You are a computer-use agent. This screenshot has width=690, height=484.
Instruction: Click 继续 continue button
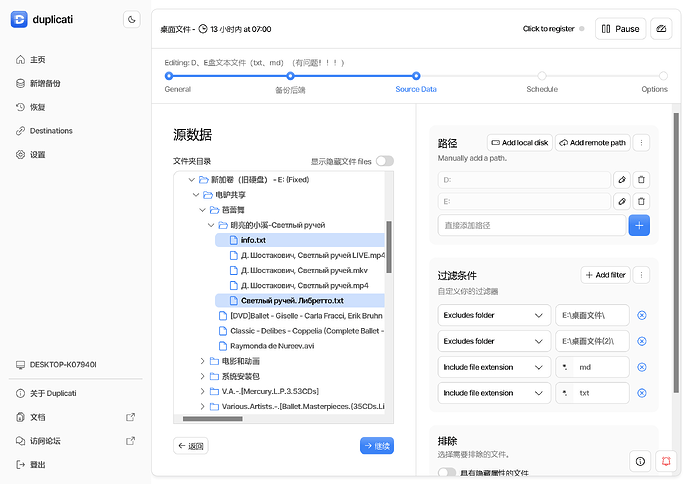coord(377,446)
